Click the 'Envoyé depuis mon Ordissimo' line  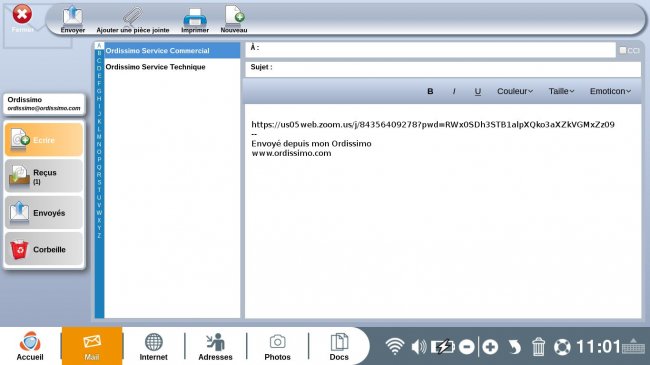(x=311, y=144)
